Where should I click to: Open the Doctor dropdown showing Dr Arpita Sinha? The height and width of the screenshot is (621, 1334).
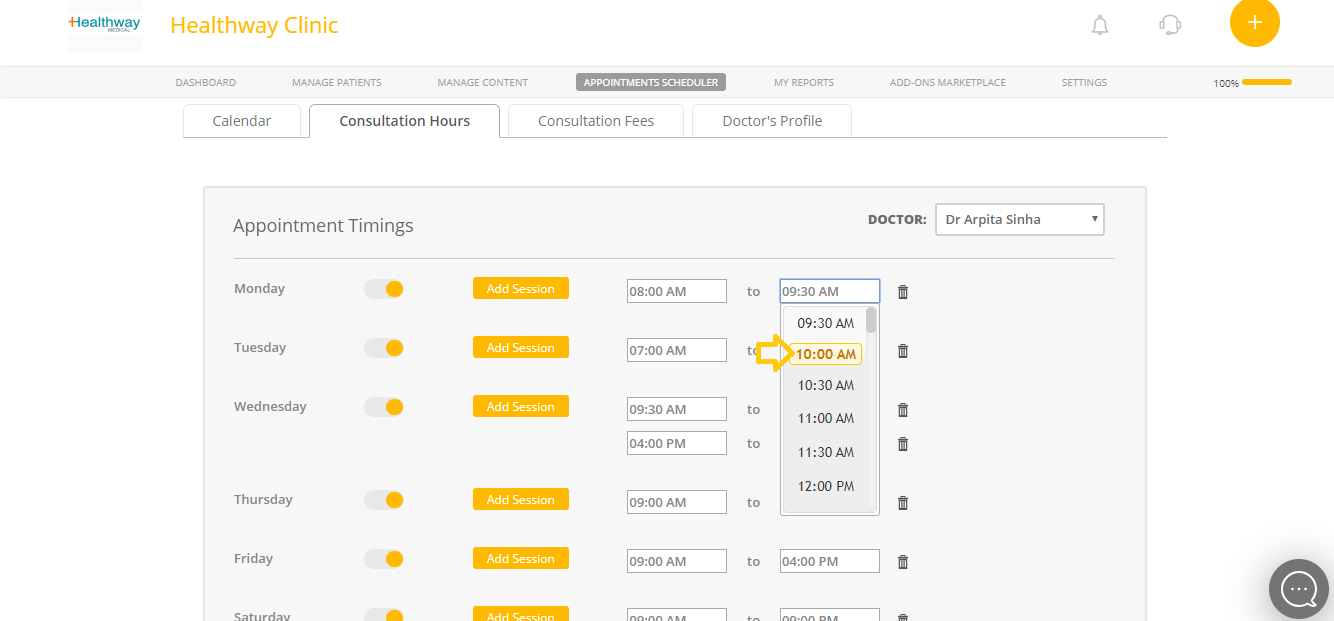coord(1020,220)
